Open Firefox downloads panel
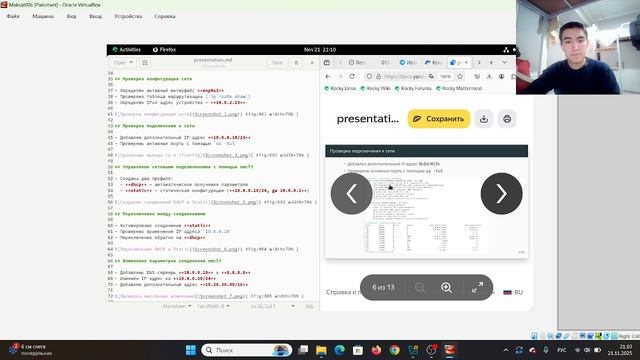Image resolution: width=640 pixels, height=360 pixels. [489, 76]
